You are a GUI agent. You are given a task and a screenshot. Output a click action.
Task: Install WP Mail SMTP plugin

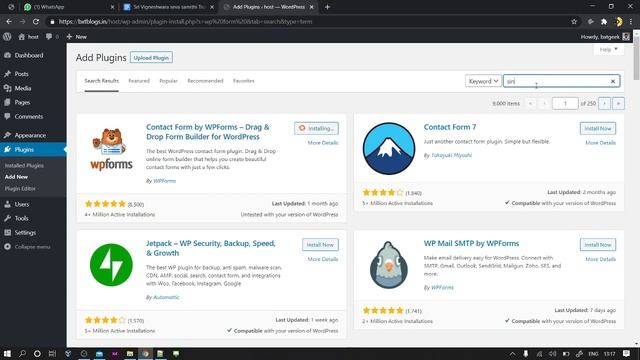pyautogui.click(x=598, y=245)
